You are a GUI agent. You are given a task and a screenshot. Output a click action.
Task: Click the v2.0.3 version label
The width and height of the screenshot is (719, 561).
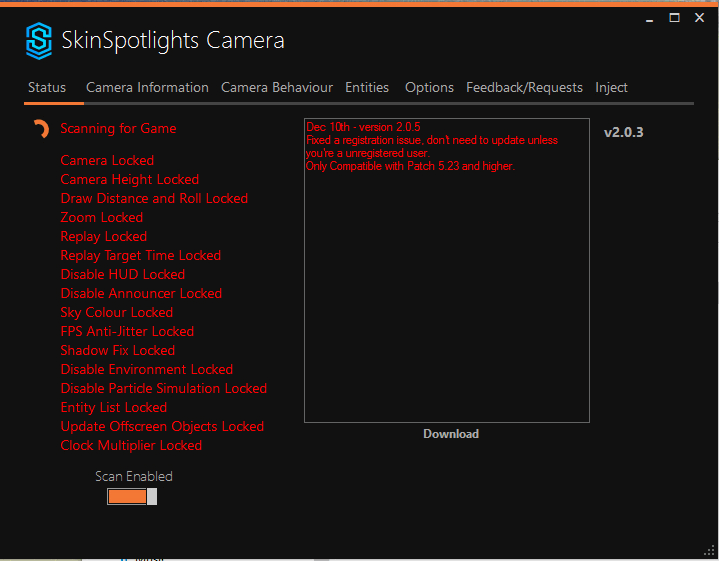pos(624,133)
